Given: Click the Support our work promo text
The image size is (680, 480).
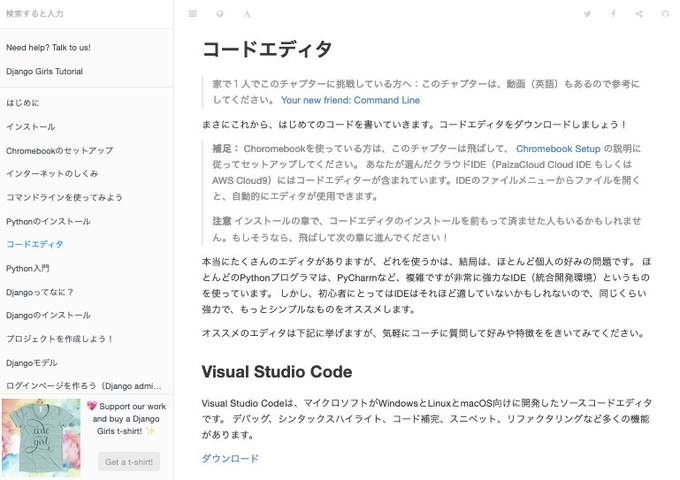Looking at the screenshot, I should click(126, 418).
